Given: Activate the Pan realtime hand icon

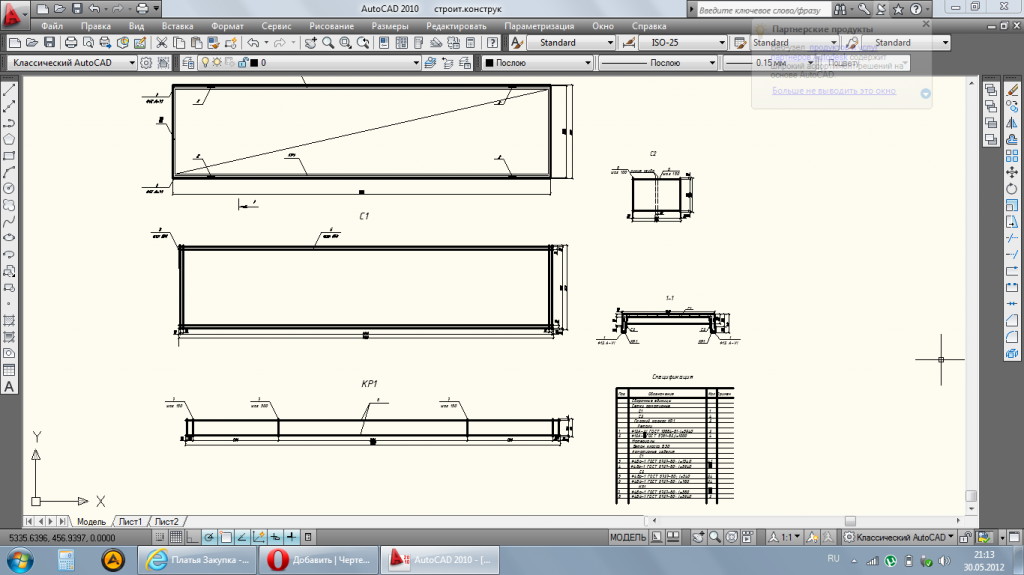Looking at the screenshot, I should (311, 42).
